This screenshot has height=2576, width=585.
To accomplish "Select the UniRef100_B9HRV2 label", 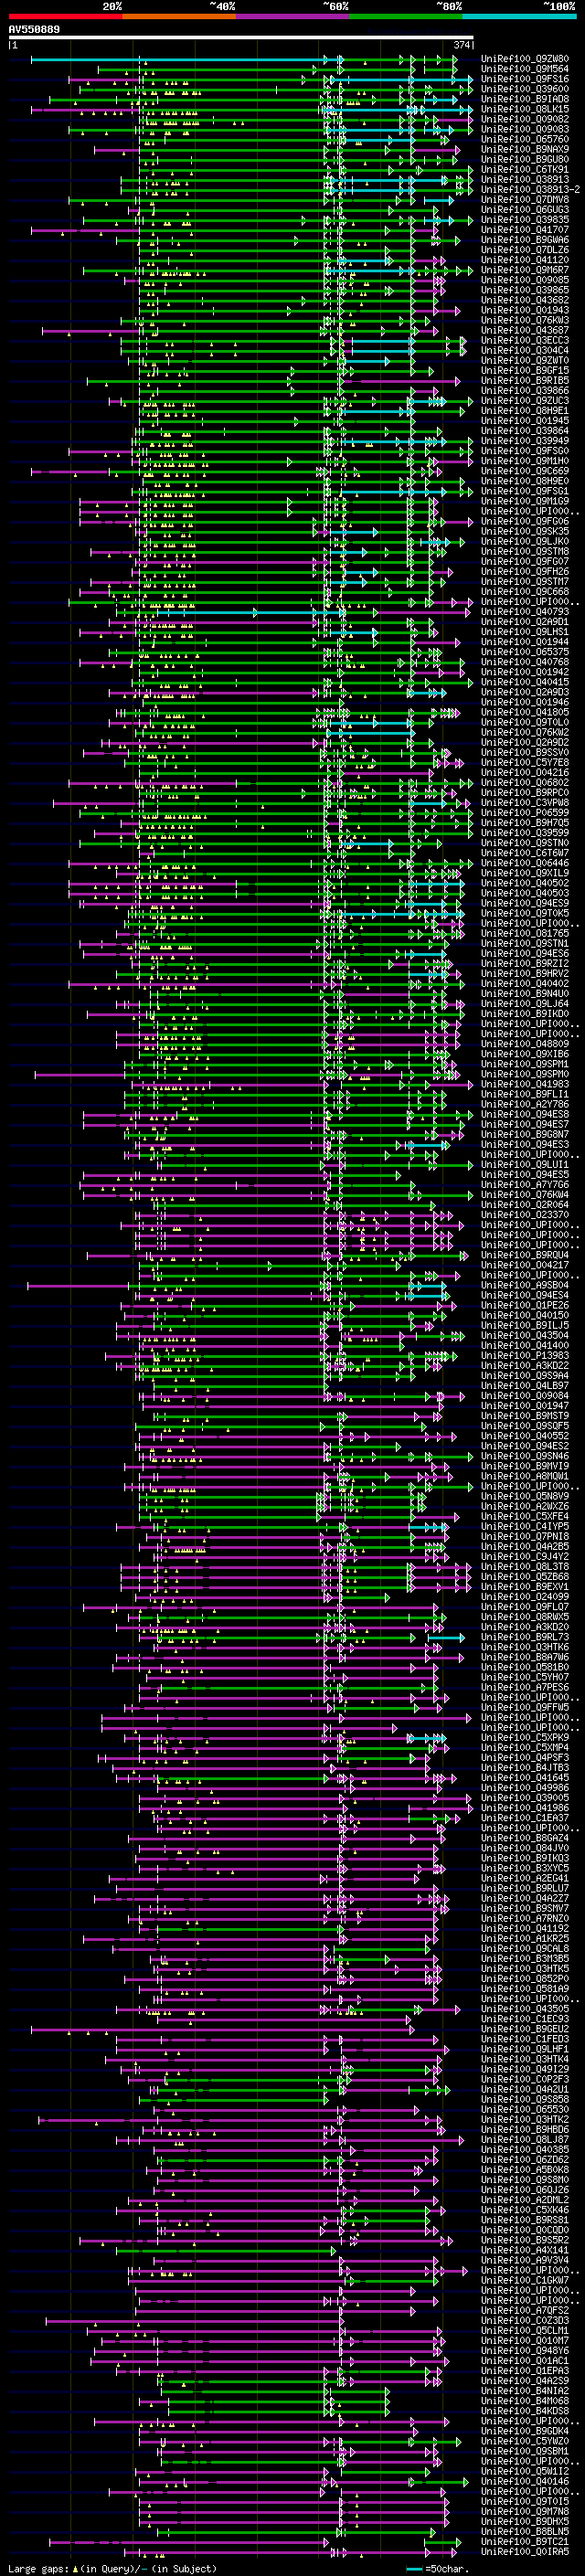I will tap(525, 974).
